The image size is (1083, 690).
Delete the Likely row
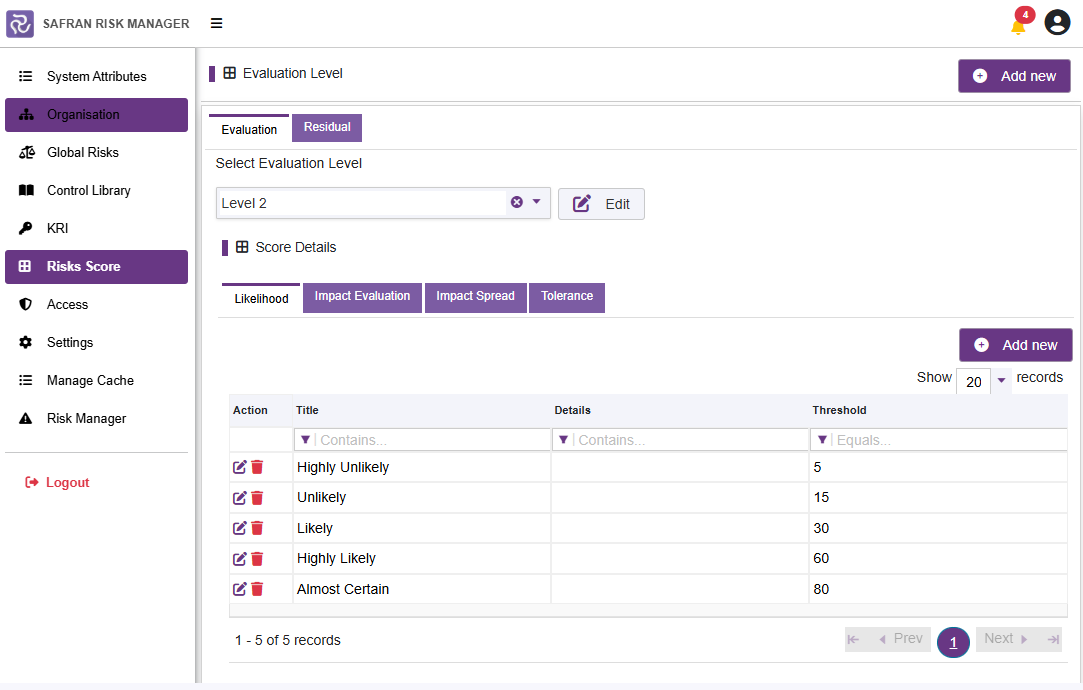257,528
